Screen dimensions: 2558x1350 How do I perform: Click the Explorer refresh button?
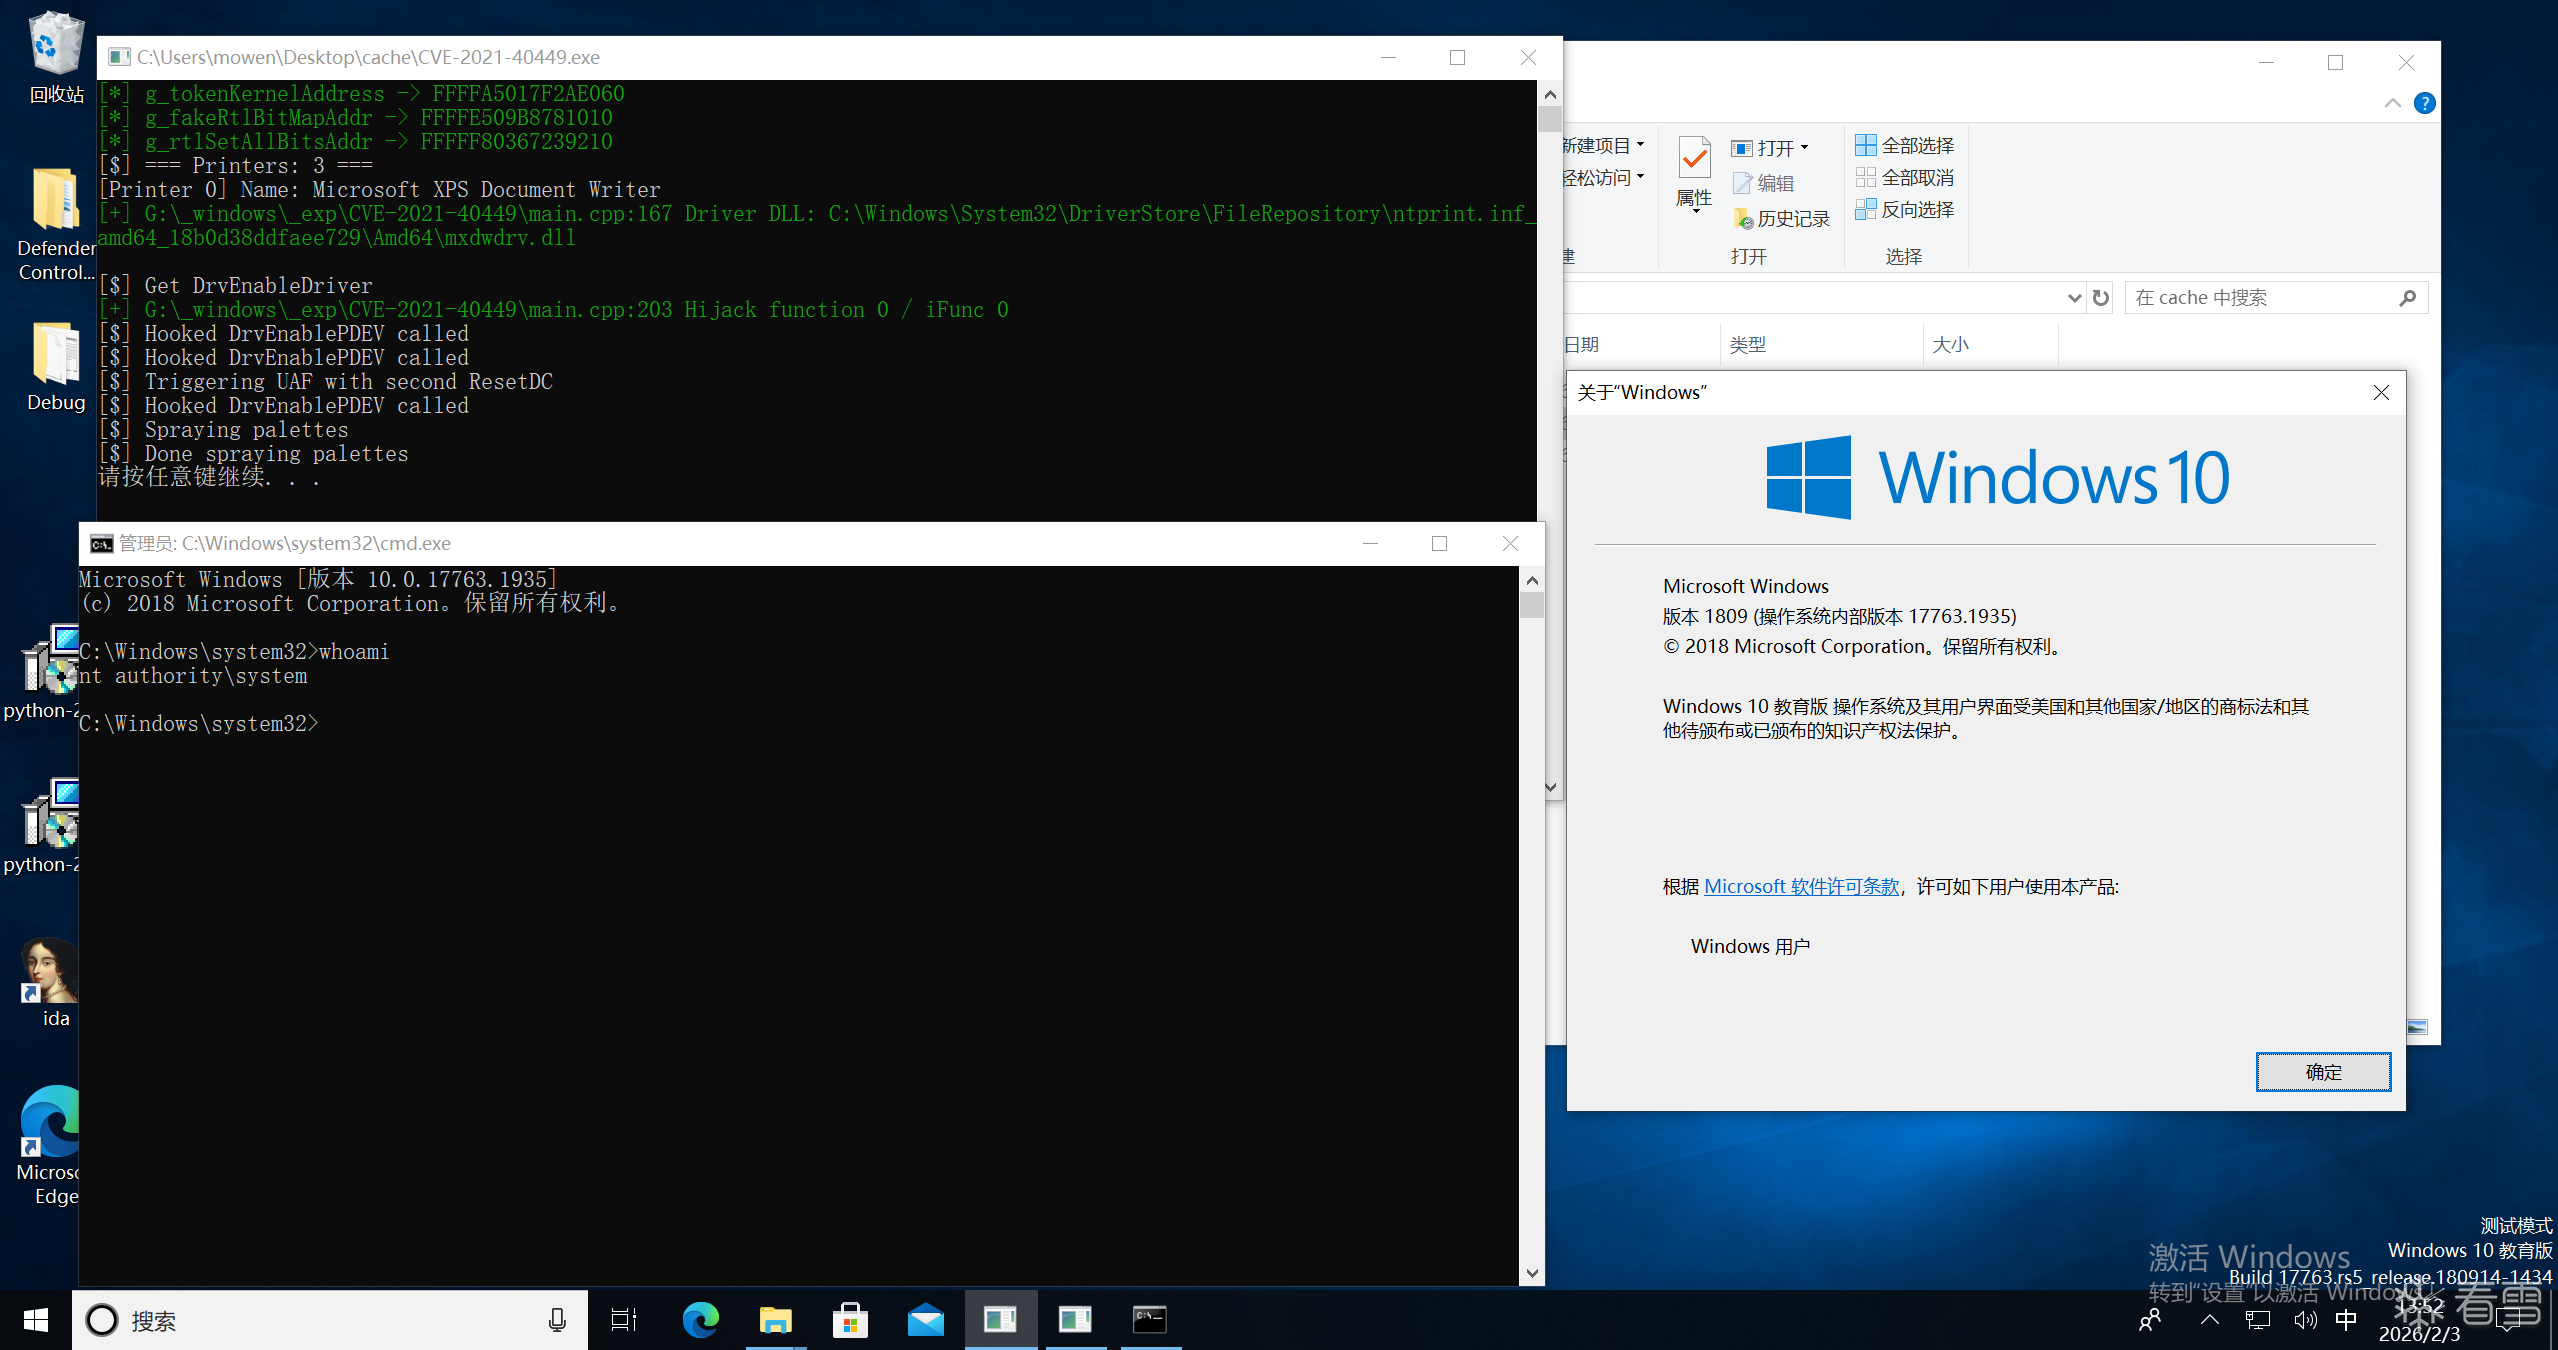2101,298
